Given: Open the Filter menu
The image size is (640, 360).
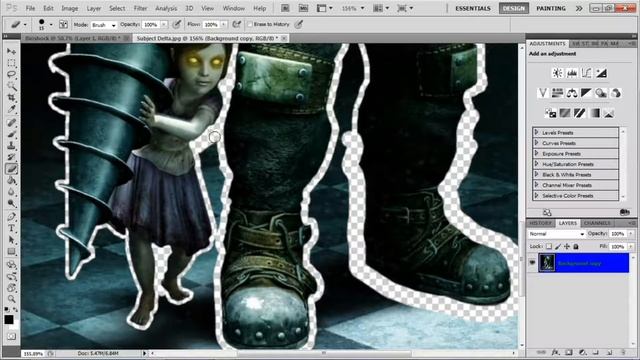Looking at the screenshot, I should pyautogui.click(x=140, y=8).
